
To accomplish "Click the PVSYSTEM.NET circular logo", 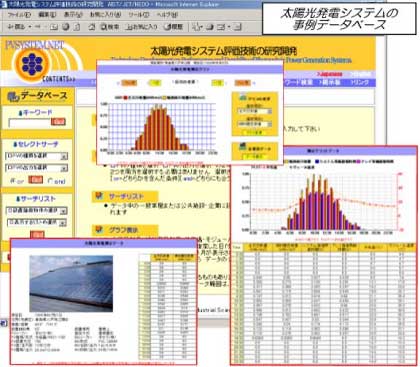I will (32, 64).
